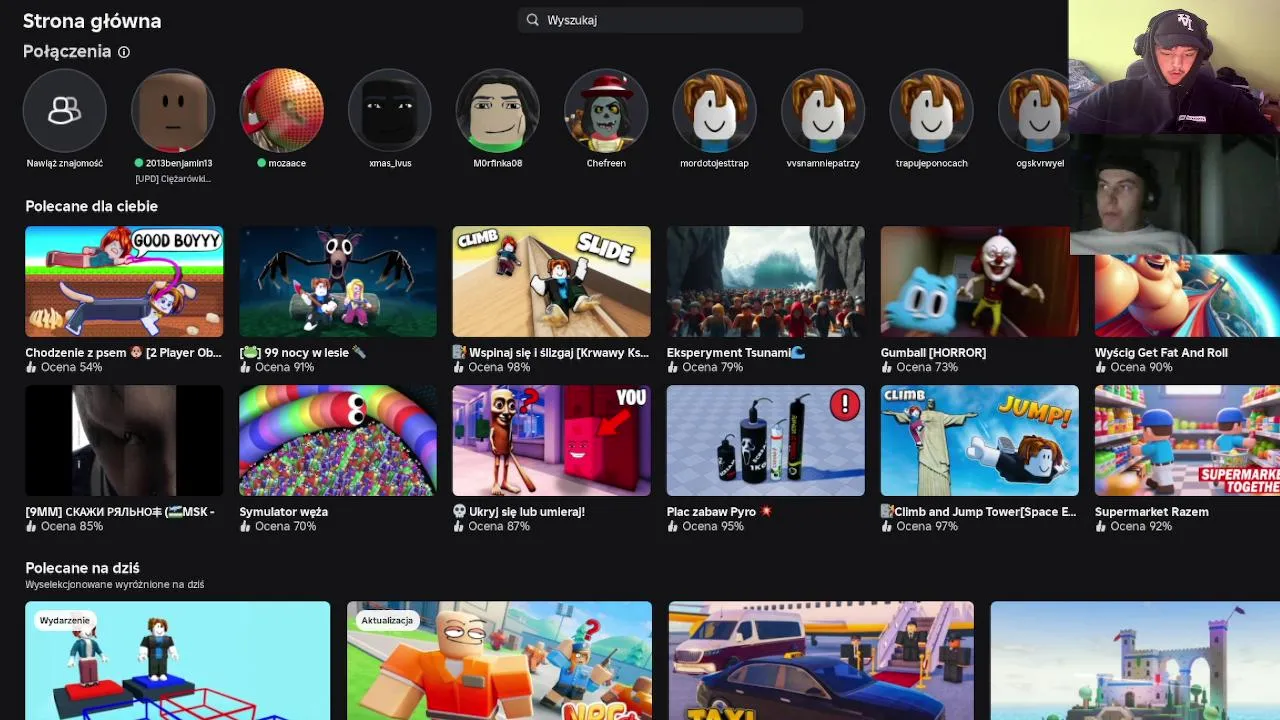This screenshot has width=1280, height=720.
Task: Click the Polecane dla ciebie heading
Action: tap(91, 206)
